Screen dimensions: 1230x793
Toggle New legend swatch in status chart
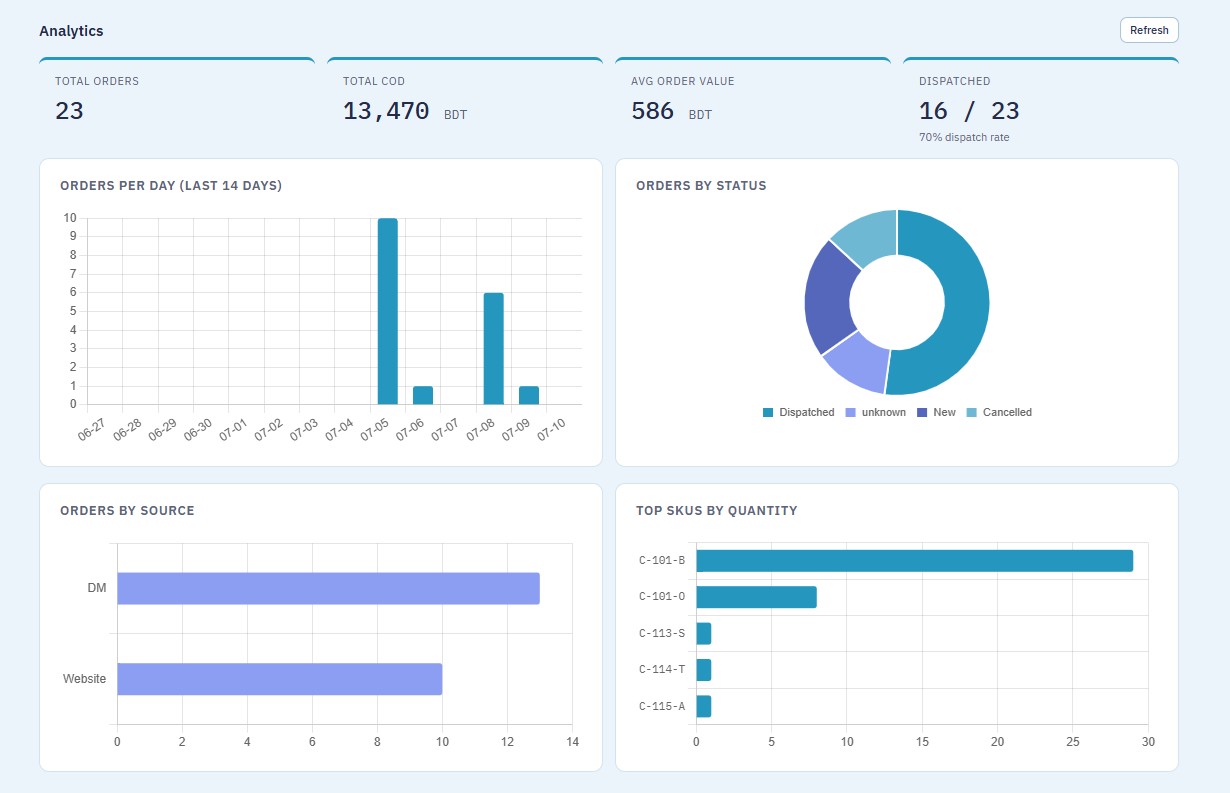pos(922,412)
